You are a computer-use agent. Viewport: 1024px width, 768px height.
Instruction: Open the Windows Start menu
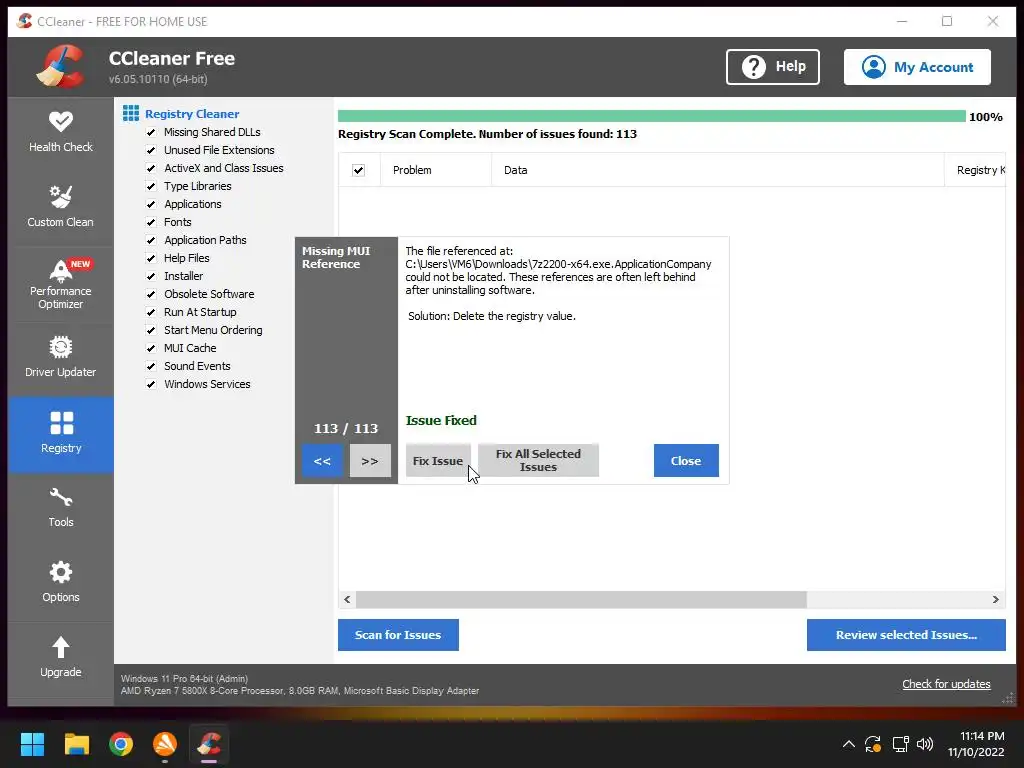point(32,744)
